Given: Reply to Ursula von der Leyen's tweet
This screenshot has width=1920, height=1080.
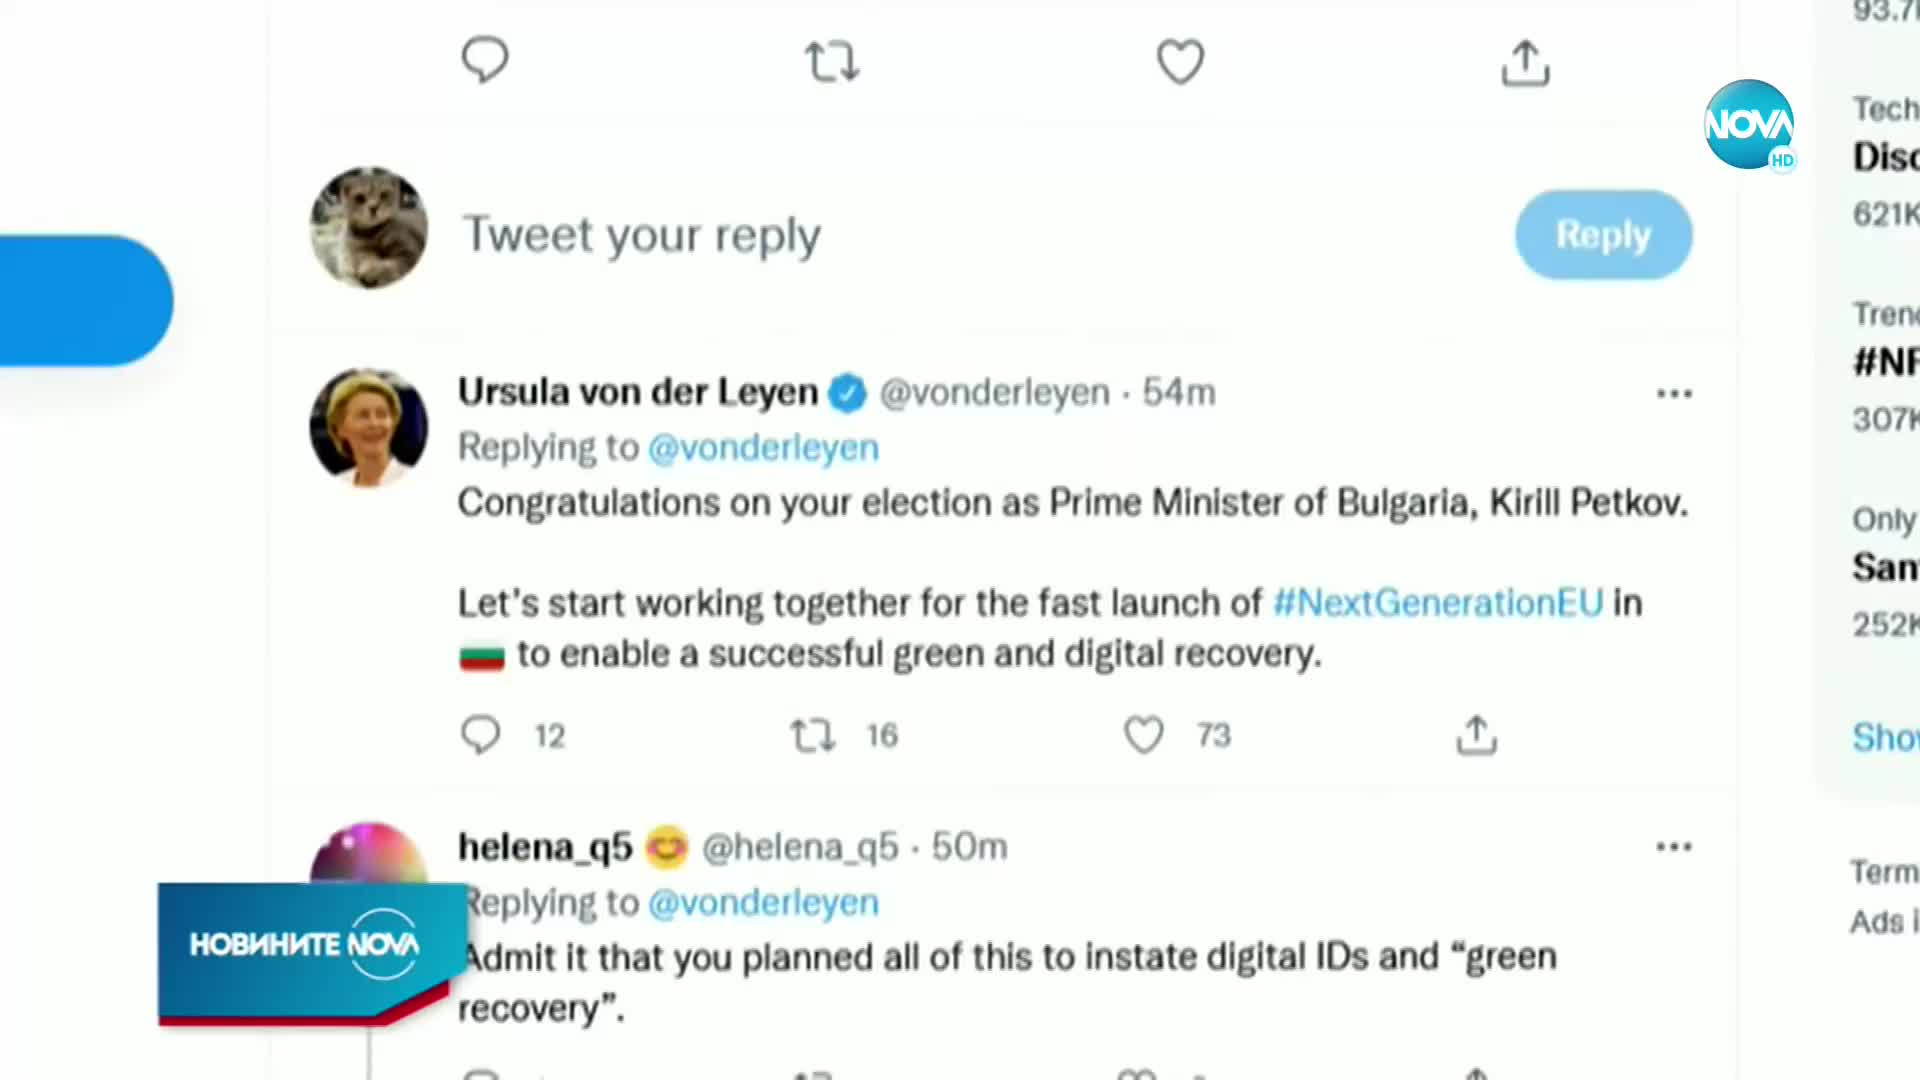Looking at the screenshot, I should (481, 735).
